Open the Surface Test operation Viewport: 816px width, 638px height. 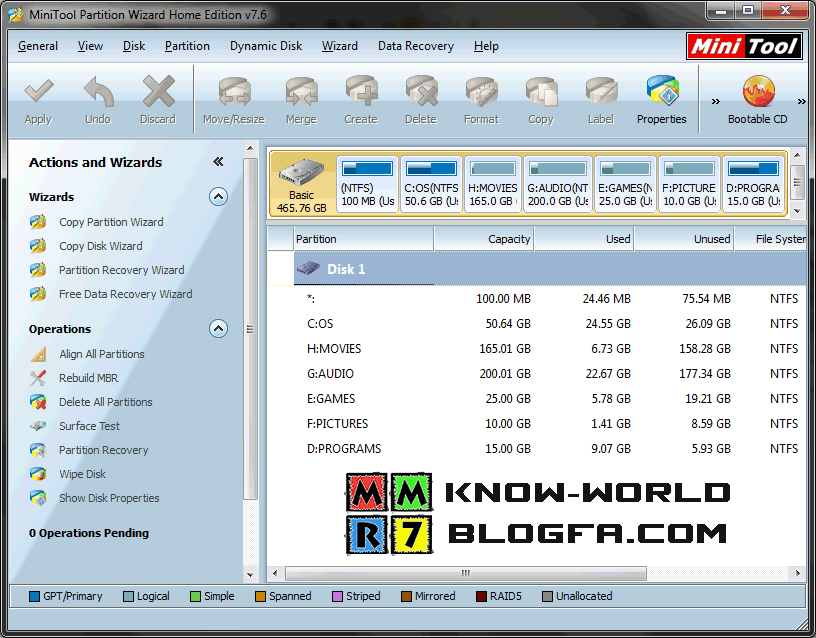89,426
